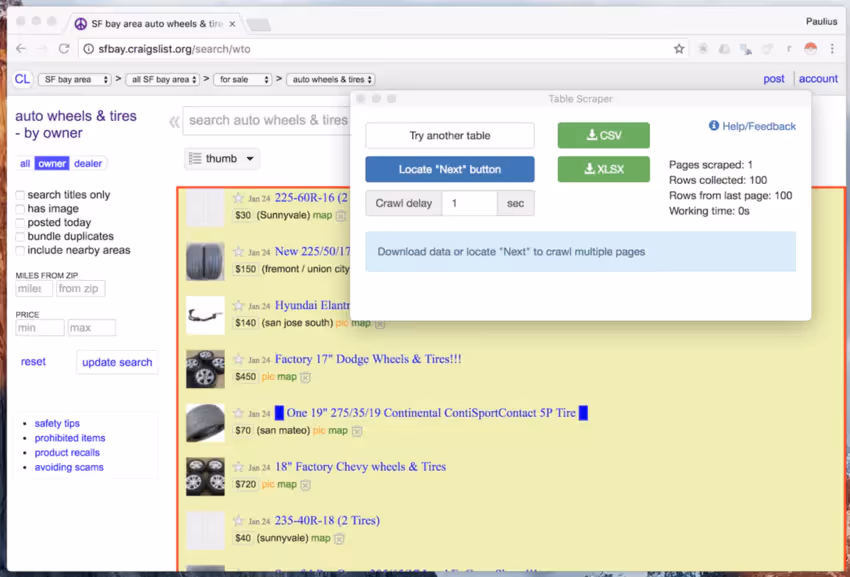This screenshot has width=850, height=577.
Task: Open Chrome's three-dot menu
Action: (x=833, y=47)
